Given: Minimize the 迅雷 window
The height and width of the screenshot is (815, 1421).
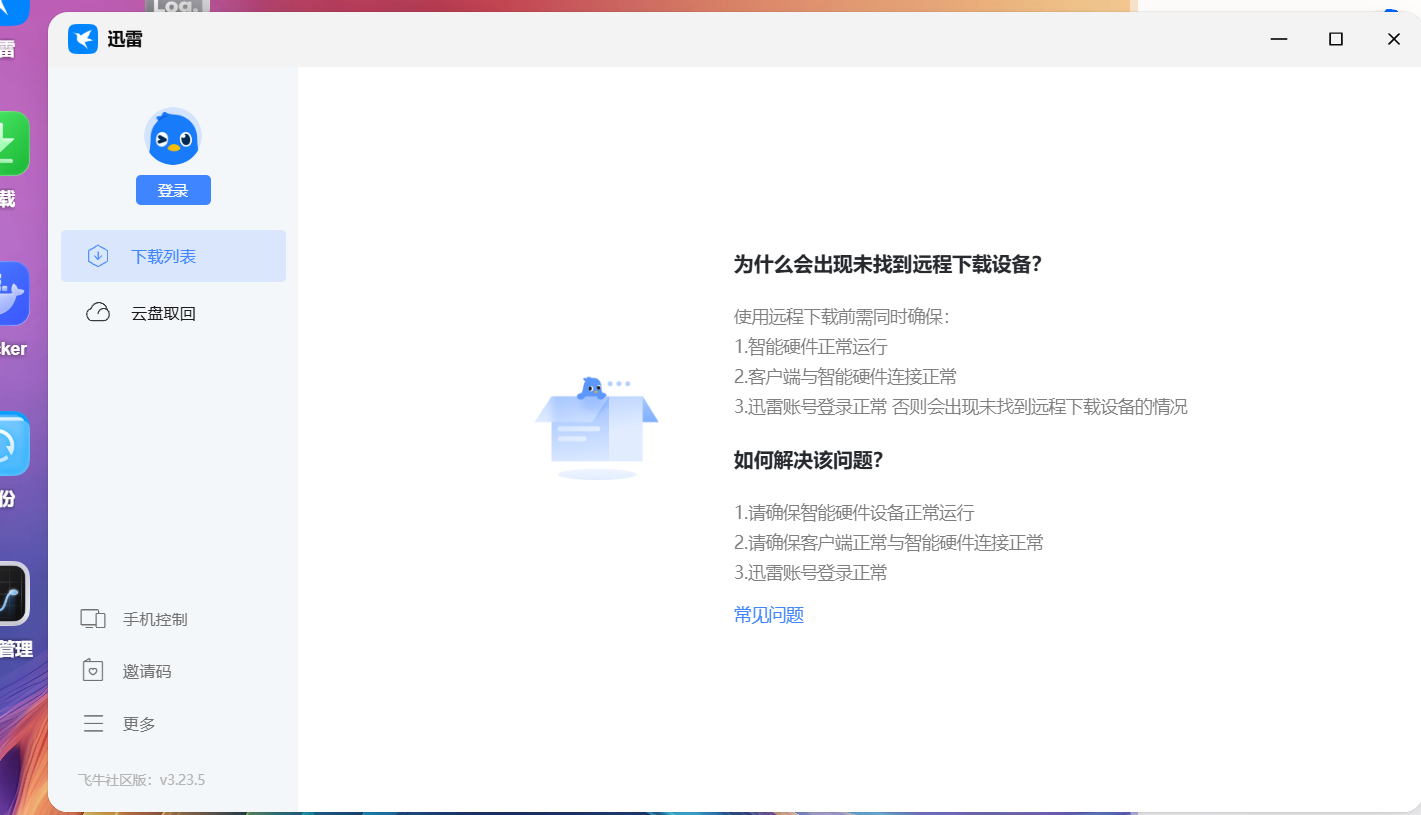Looking at the screenshot, I should (x=1278, y=39).
